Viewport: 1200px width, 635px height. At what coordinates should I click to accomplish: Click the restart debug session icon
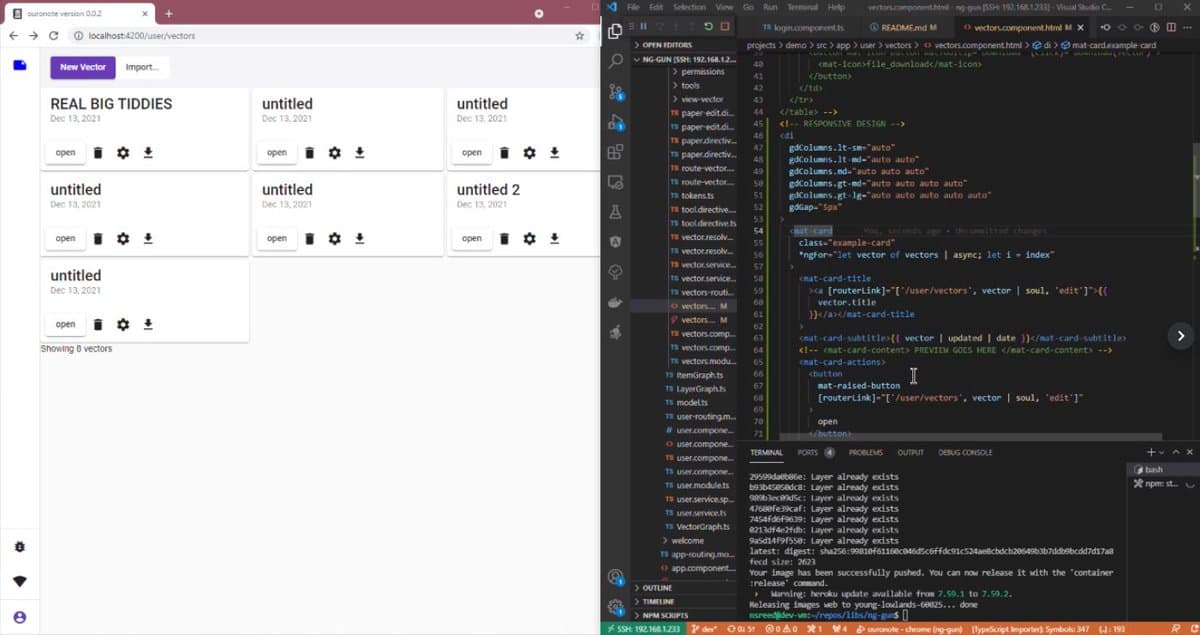(x=709, y=27)
